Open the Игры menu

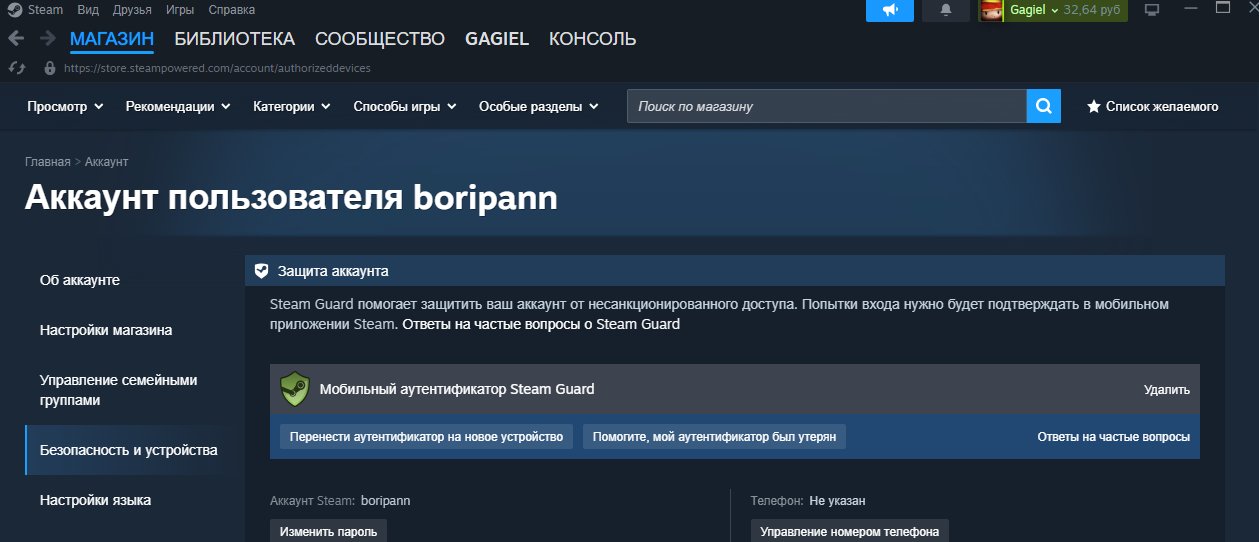click(180, 10)
